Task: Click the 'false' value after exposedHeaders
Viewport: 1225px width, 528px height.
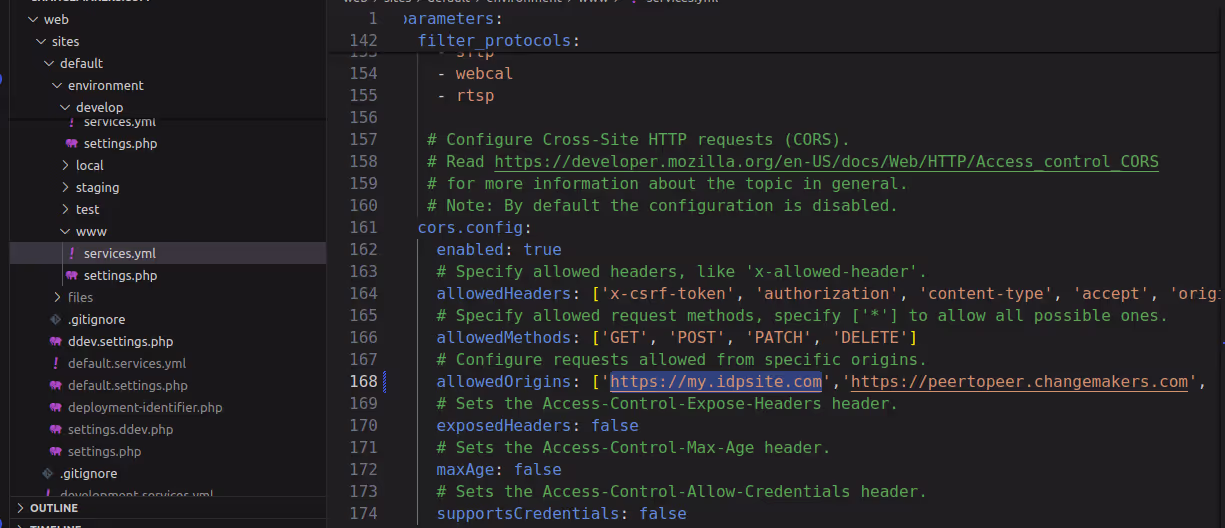Action: 614,426
